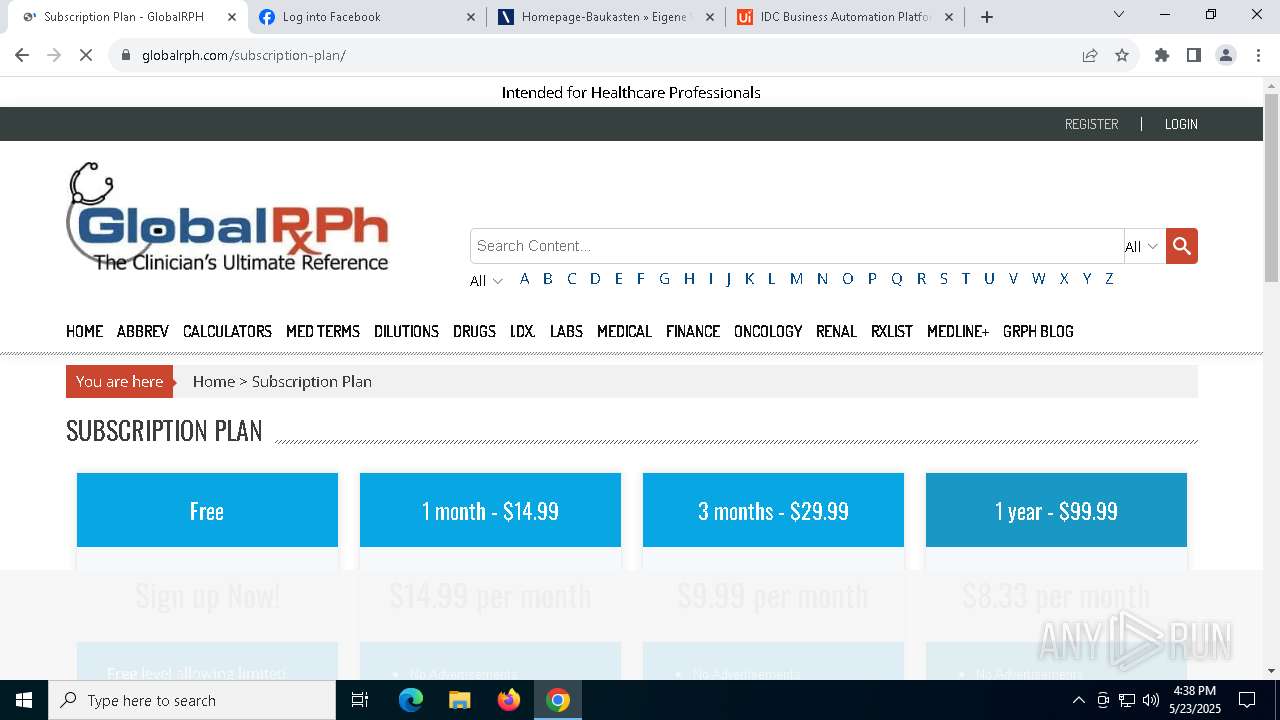Close the Log into Facebook tab
This screenshot has width=1280, height=720.
pyautogui.click(x=471, y=16)
